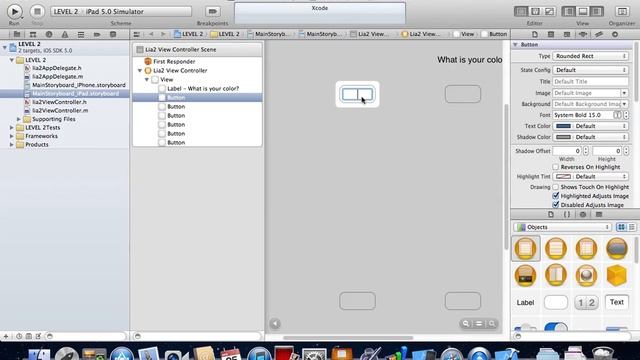Collapse the Button inspector section
The height and width of the screenshot is (360, 640).
coord(515,44)
